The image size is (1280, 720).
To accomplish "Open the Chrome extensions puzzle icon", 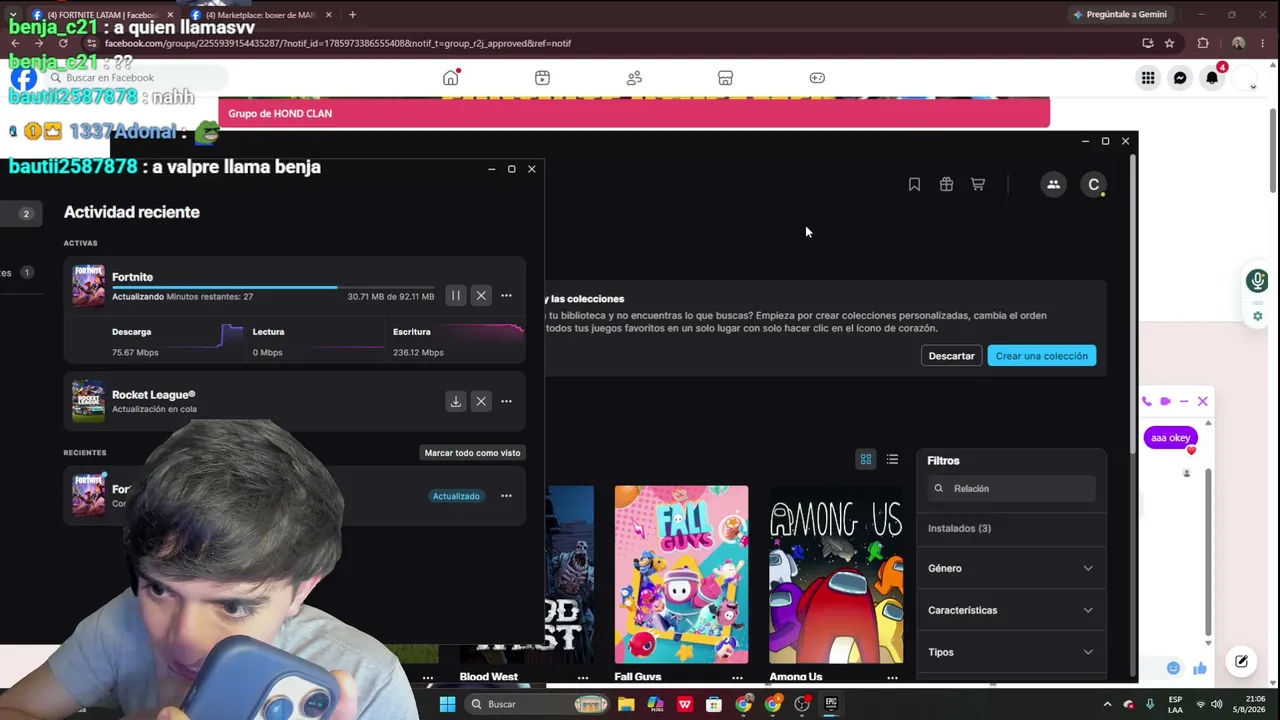I will [x=1203, y=43].
